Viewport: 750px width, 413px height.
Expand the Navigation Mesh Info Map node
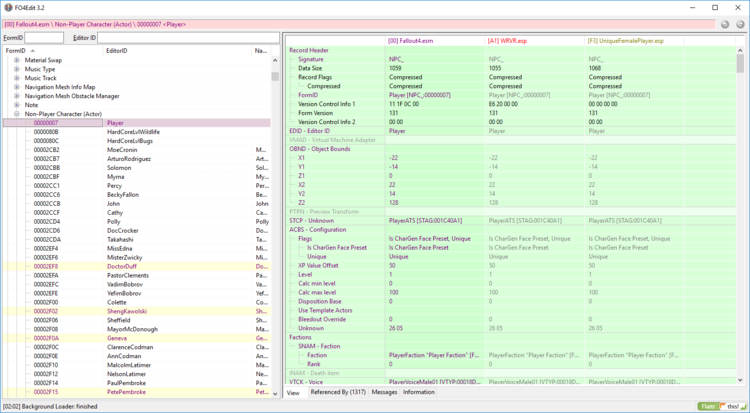point(17,87)
